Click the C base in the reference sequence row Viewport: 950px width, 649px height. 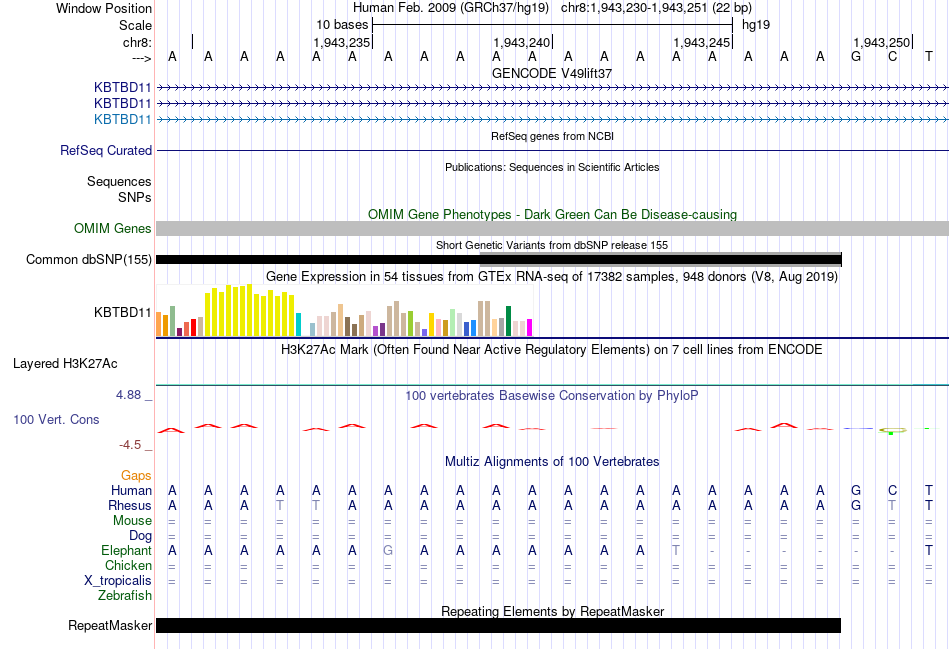coord(892,57)
